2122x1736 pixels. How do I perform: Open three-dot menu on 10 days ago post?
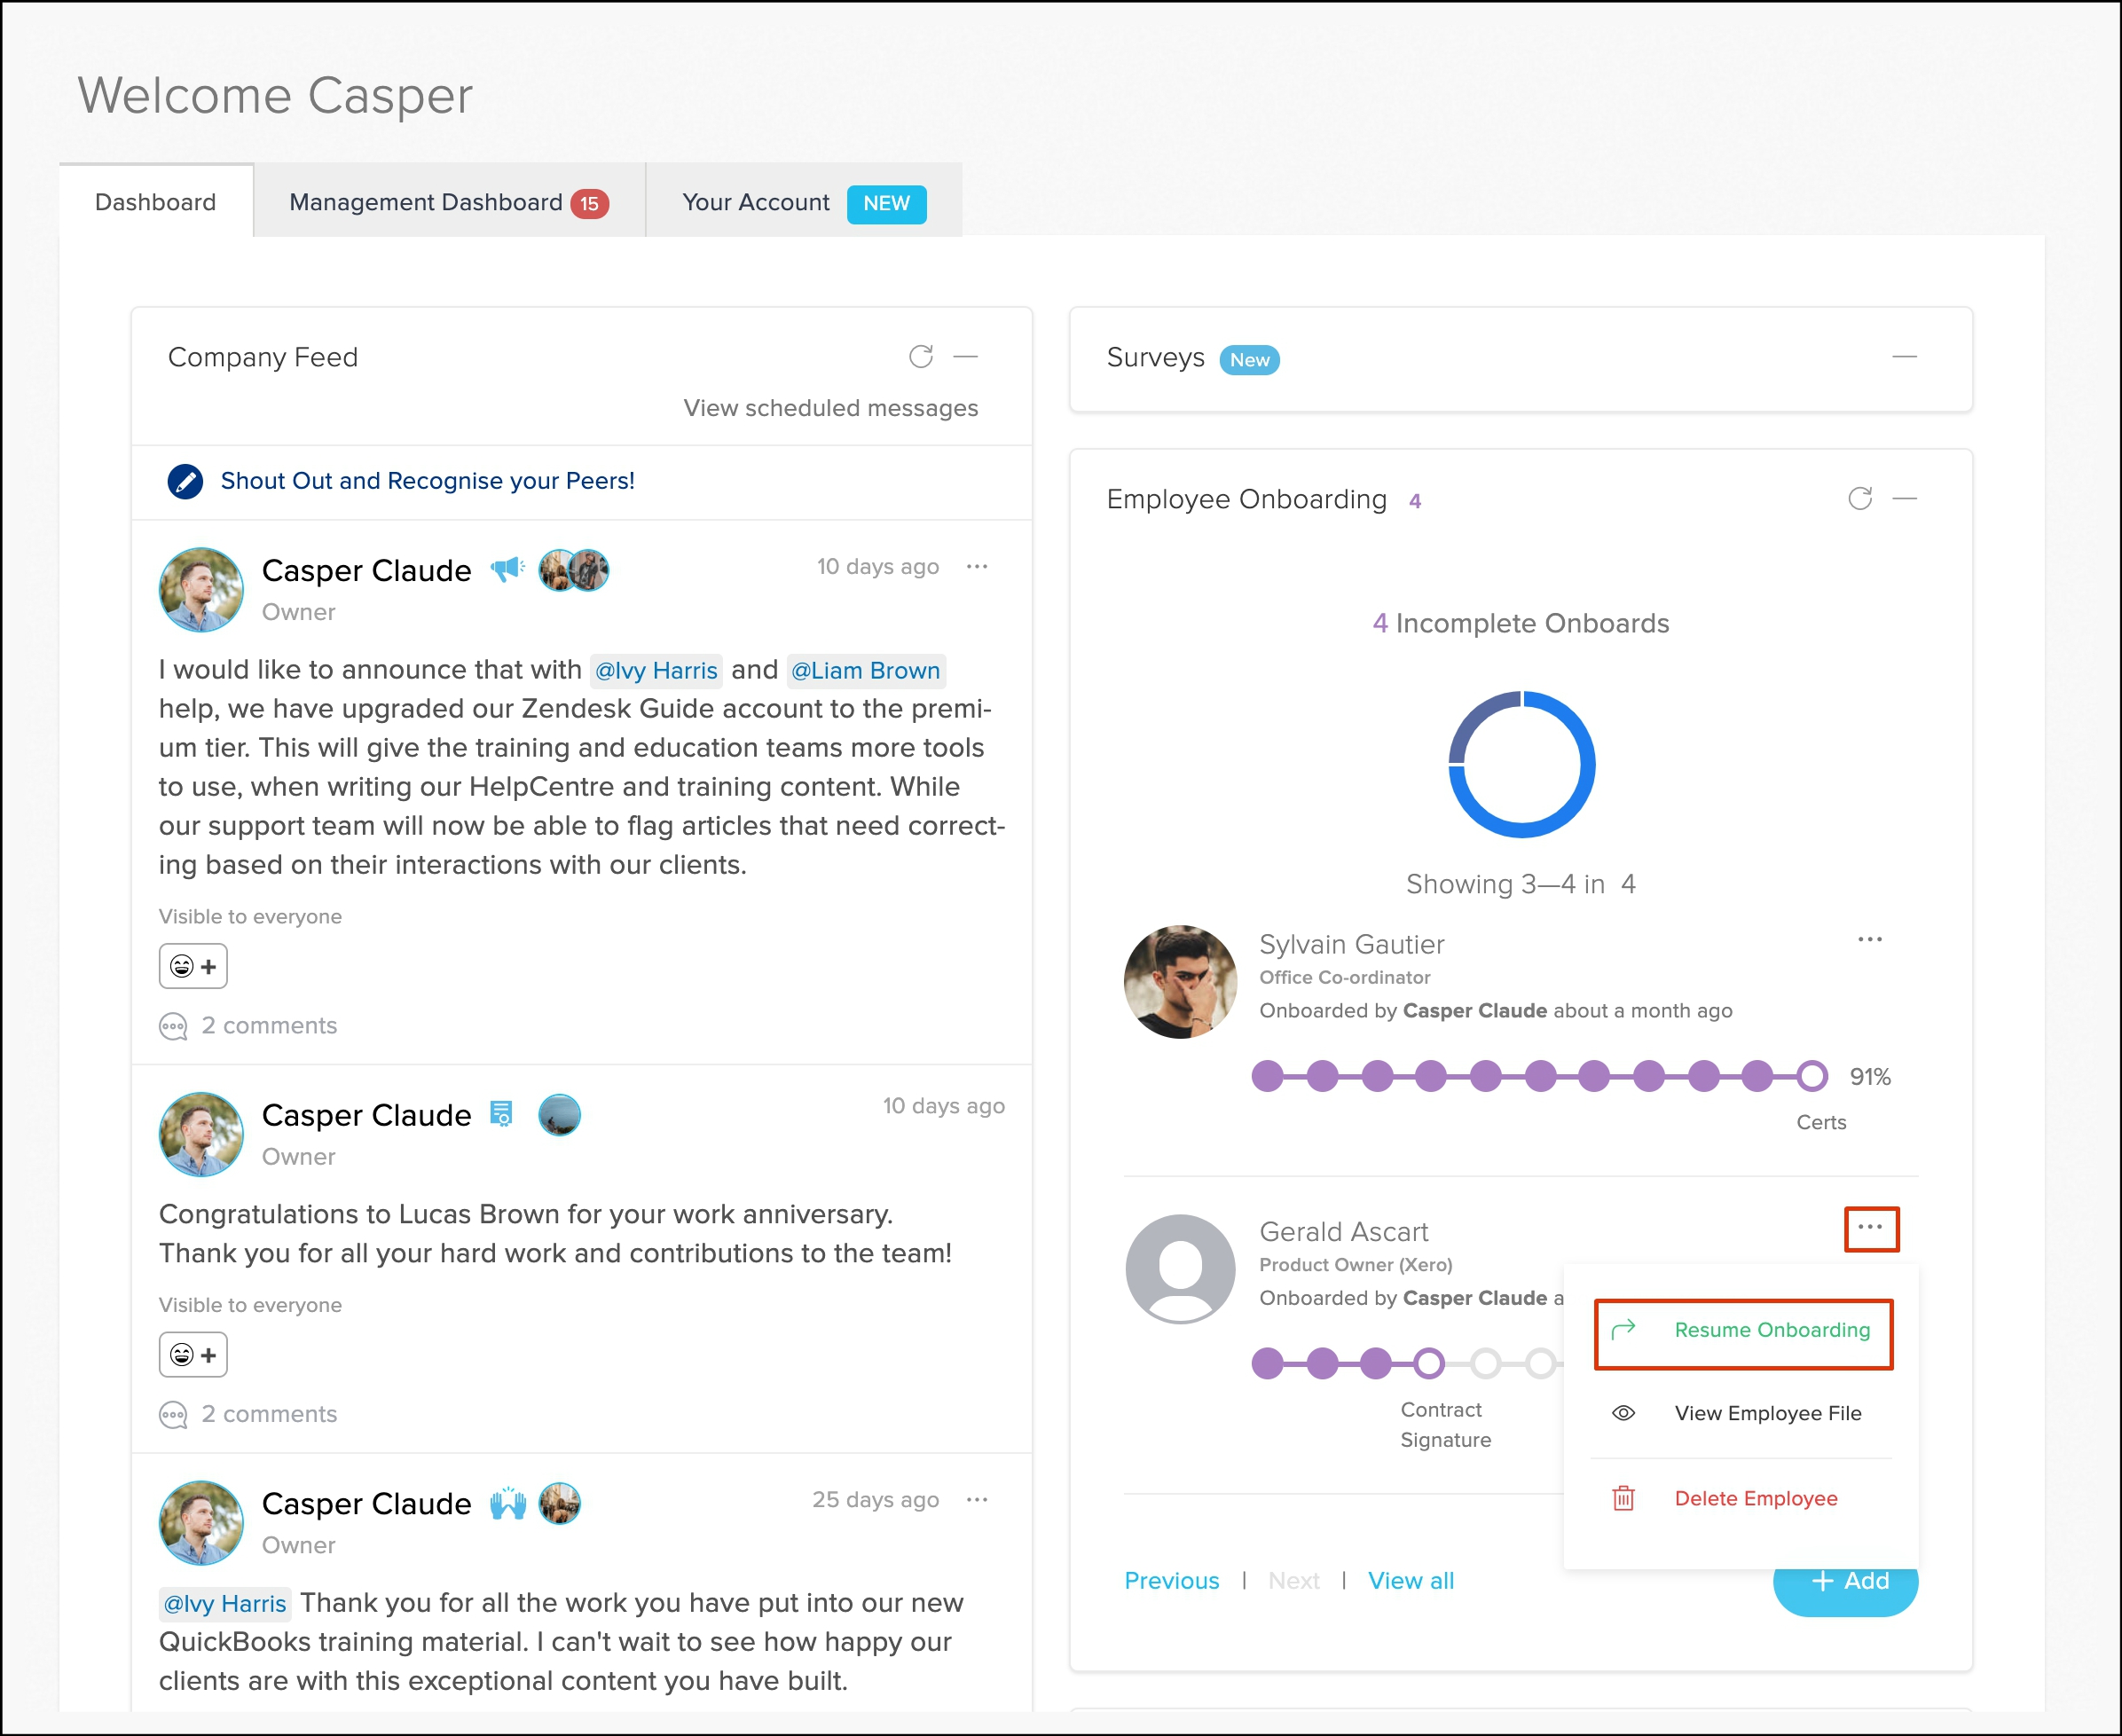pyautogui.click(x=977, y=567)
